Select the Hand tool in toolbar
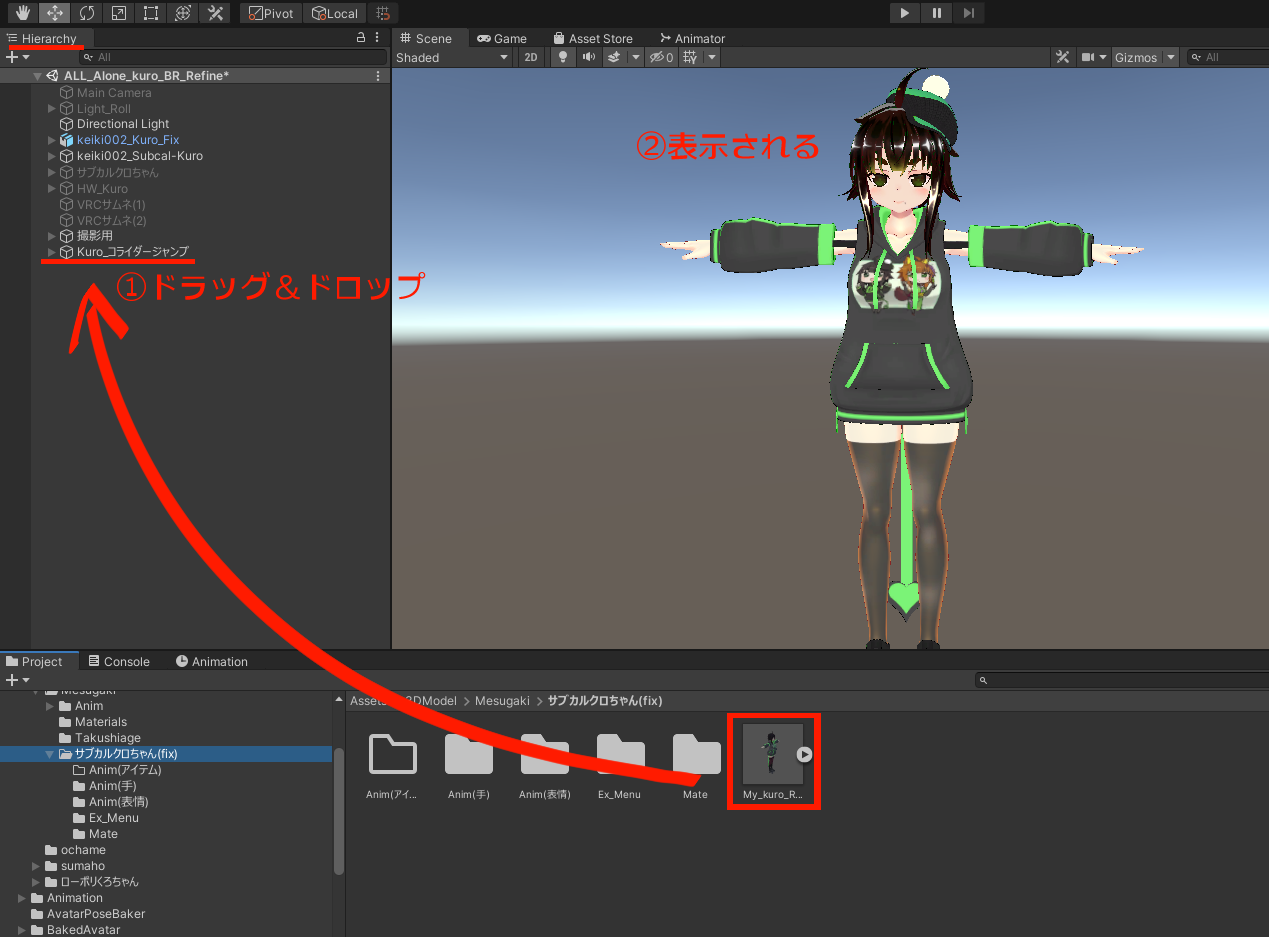Viewport: 1269px width, 937px height. pos(23,13)
